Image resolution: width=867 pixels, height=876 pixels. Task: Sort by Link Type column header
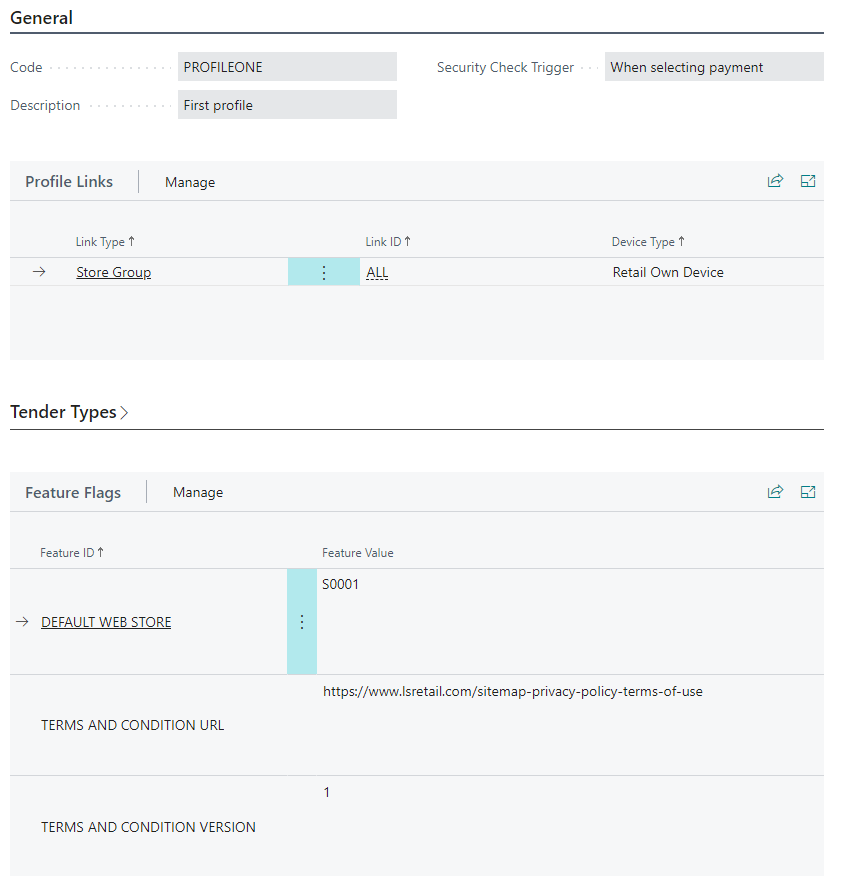(105, 242)
